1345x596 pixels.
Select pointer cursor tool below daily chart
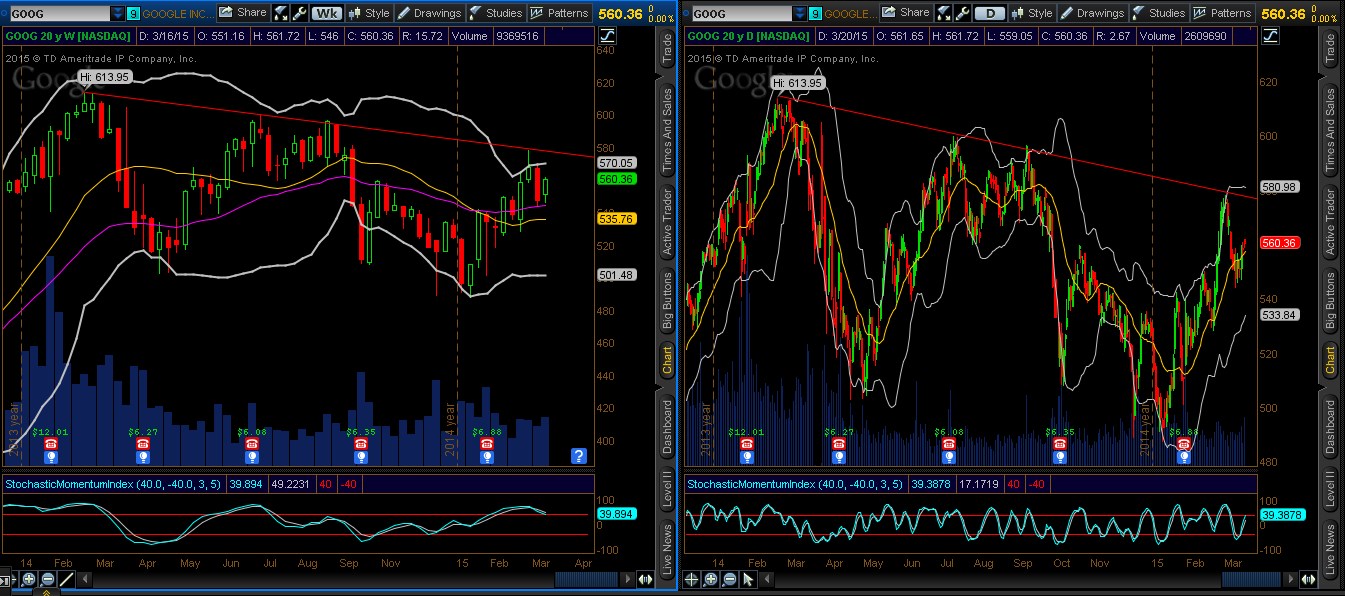(x=748, y=579)
